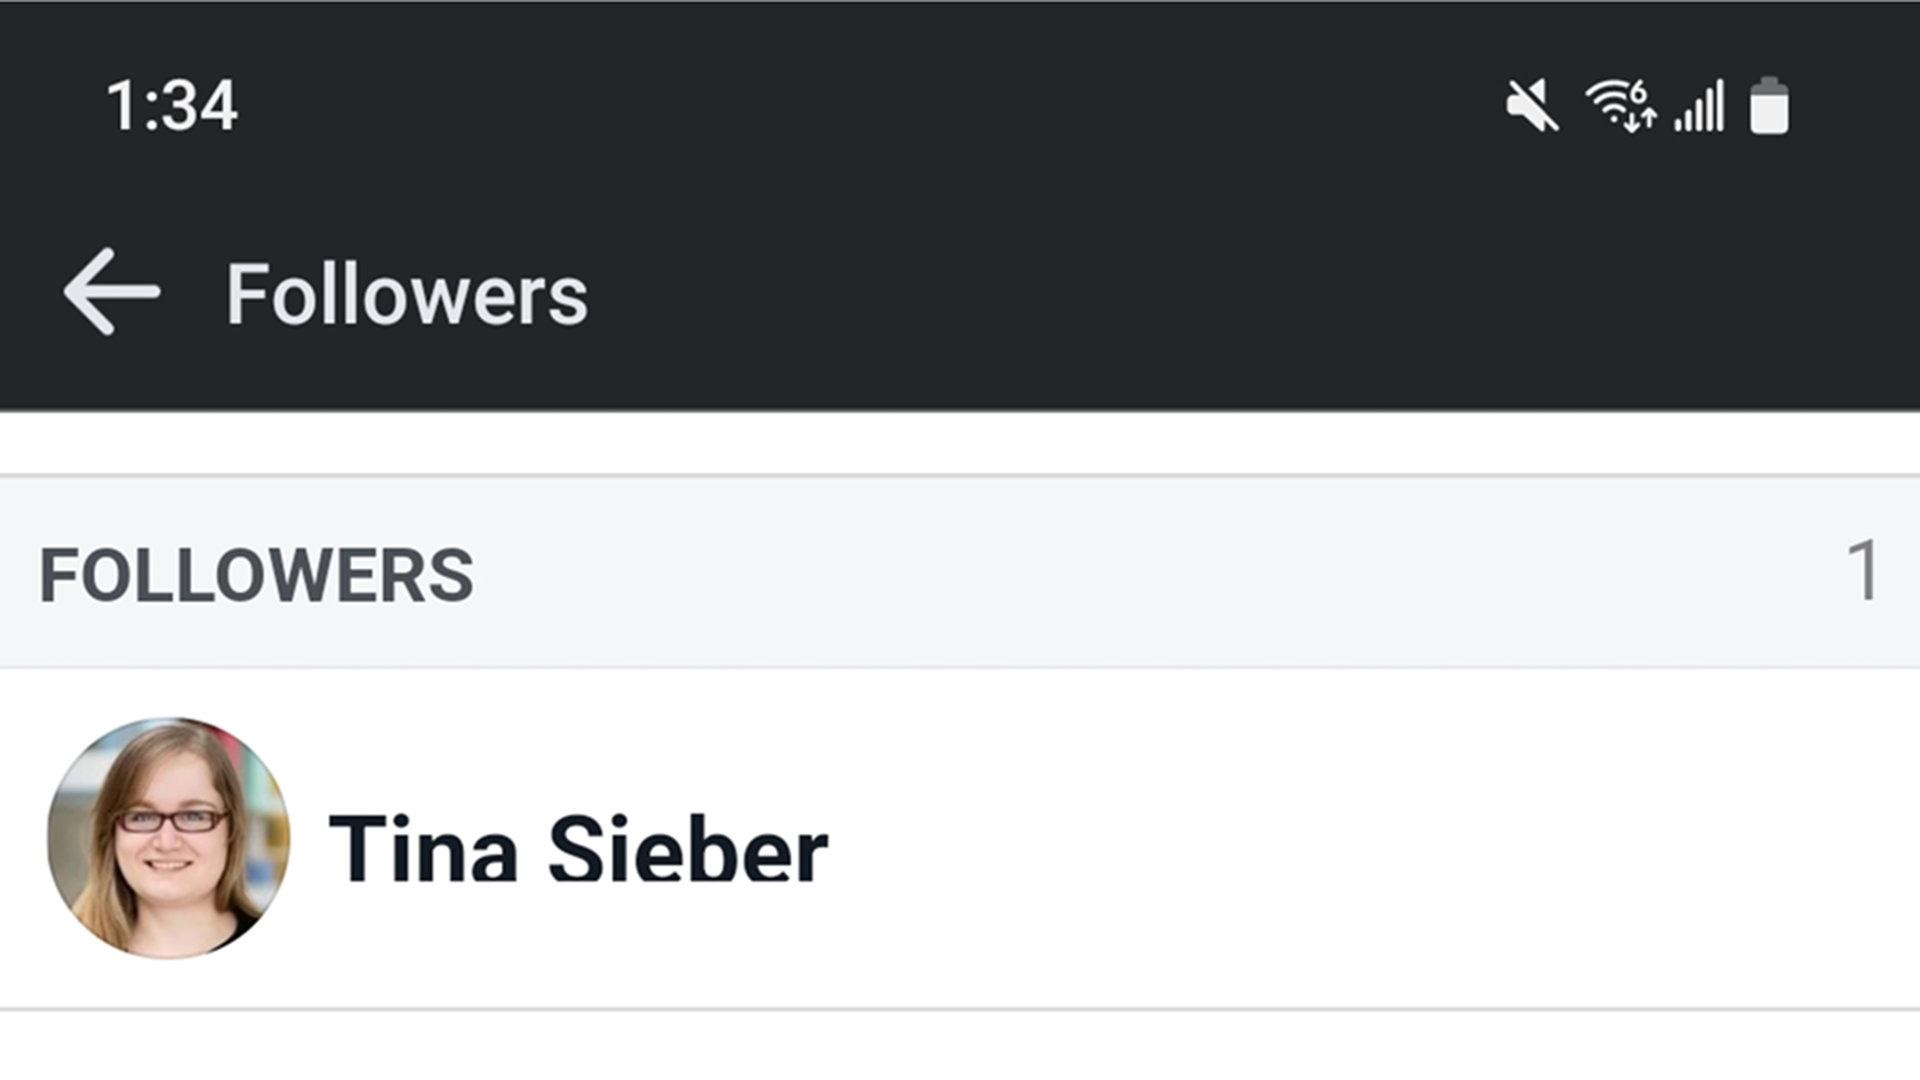This screenshot has width=1920, height=1080.
Task: Open Tina Sieber's profile picture
Action: click(168, 838)
